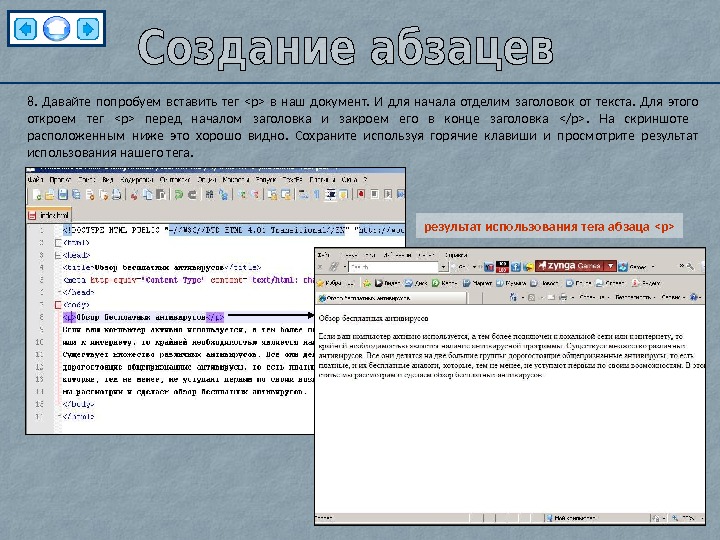This screenshot has width=720, height=540.
Task: Click the closing body tag line
Action: click(x=79, y=404)
